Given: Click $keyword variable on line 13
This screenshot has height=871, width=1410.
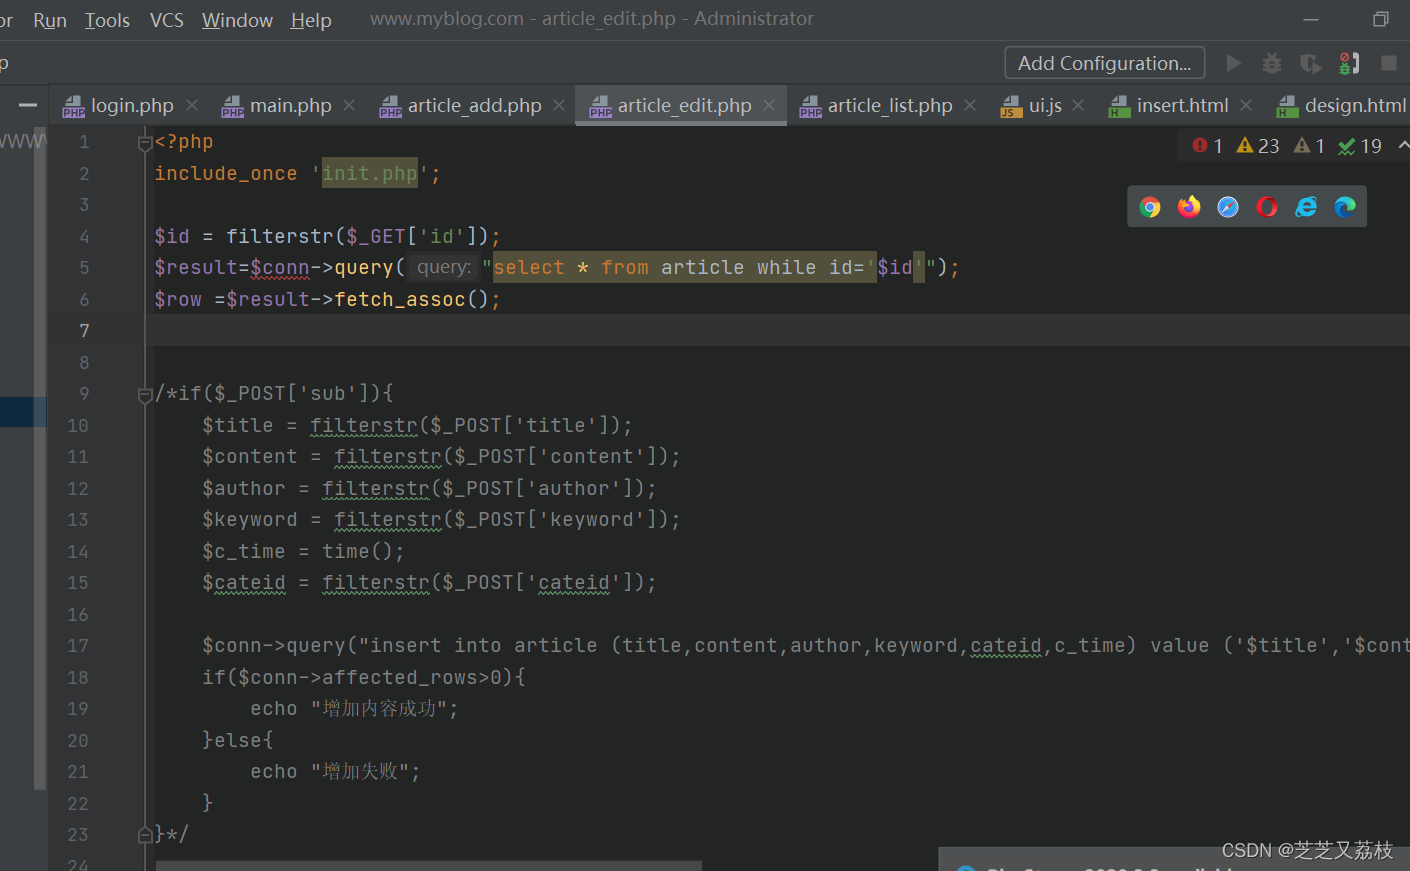Looking at the screenshot, I should pos(250,519).
